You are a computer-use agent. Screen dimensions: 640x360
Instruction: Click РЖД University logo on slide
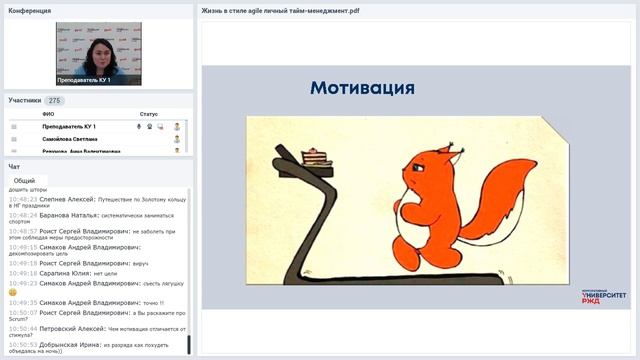pyautogui.click(x=604, y=297)
